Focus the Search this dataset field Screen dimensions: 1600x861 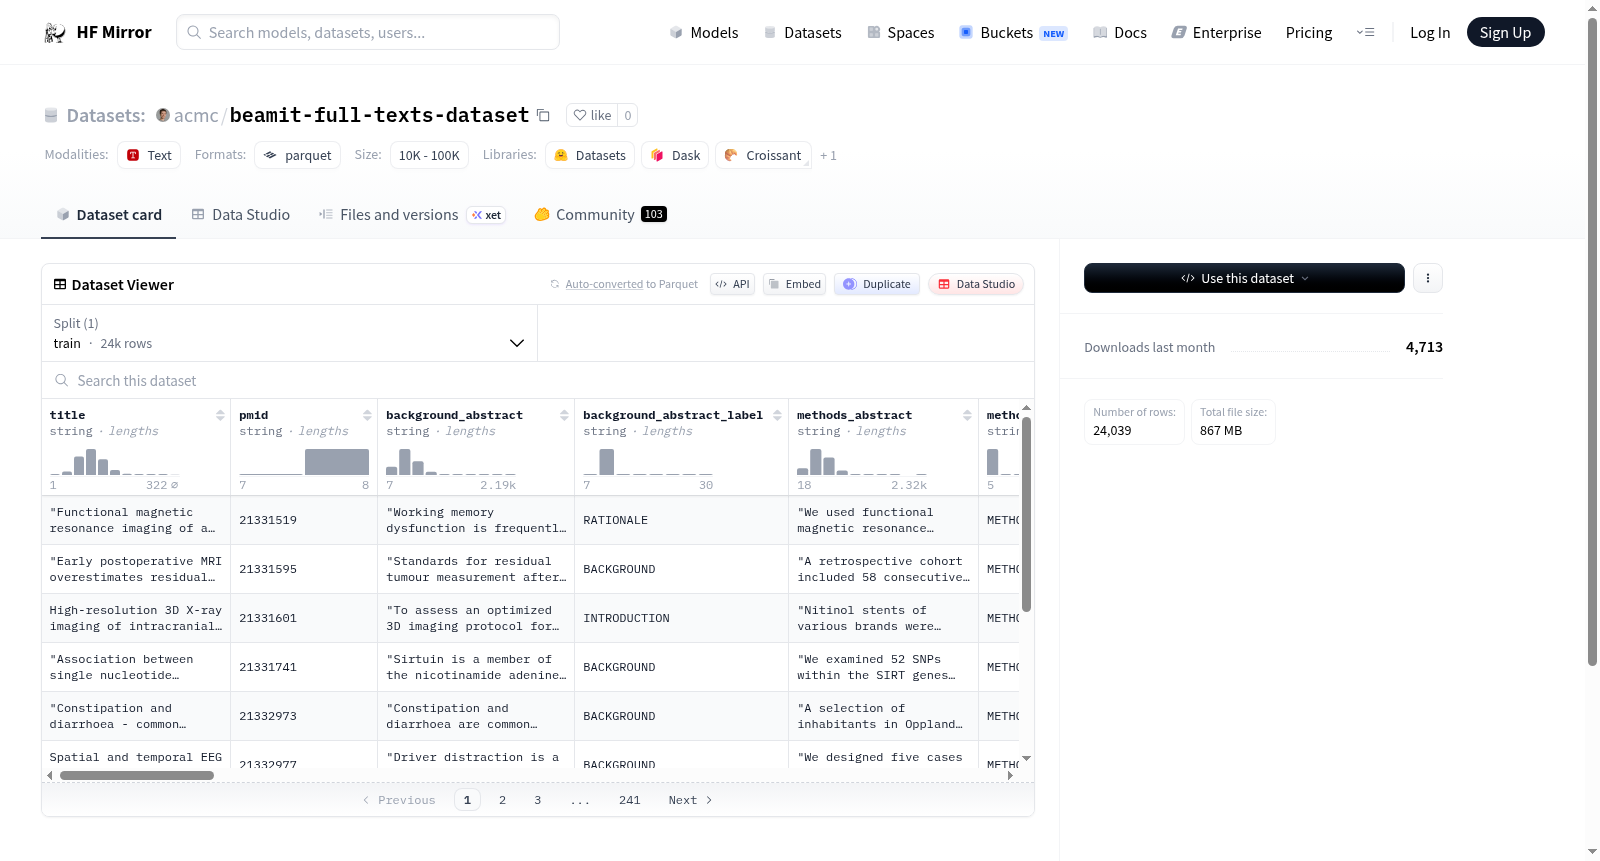point(538,381)
